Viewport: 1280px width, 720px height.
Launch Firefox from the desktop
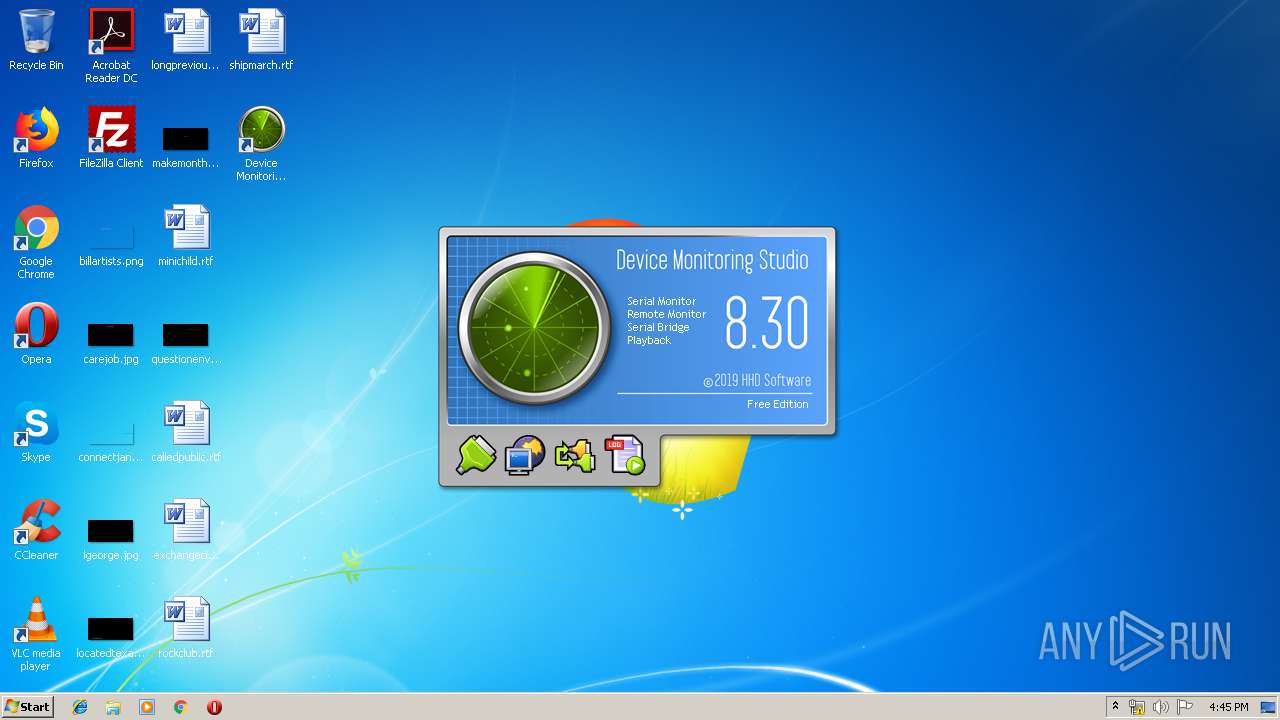pyautogui.click(x=36, y=138)
